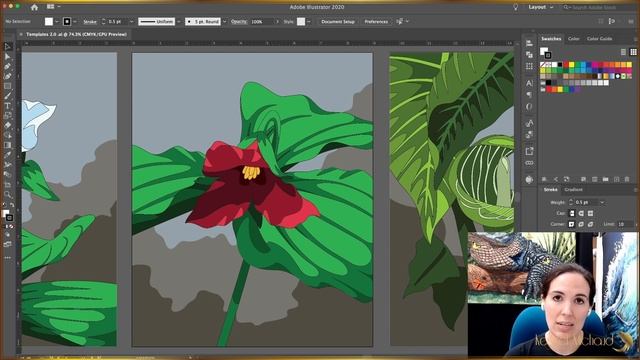Select the Zoom magnifier tool
640x360 pixels.
point(7,194)
